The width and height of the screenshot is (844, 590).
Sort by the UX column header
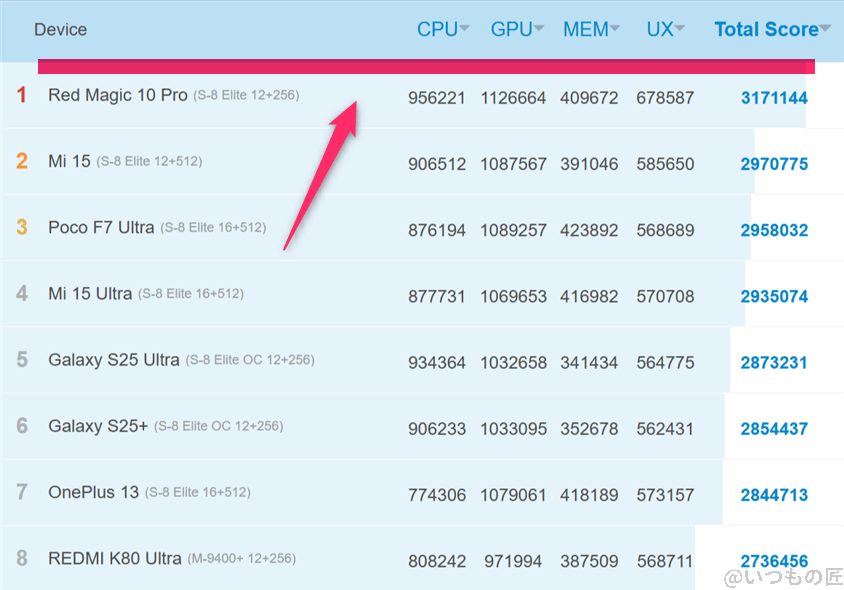click(x=658, y=29)
